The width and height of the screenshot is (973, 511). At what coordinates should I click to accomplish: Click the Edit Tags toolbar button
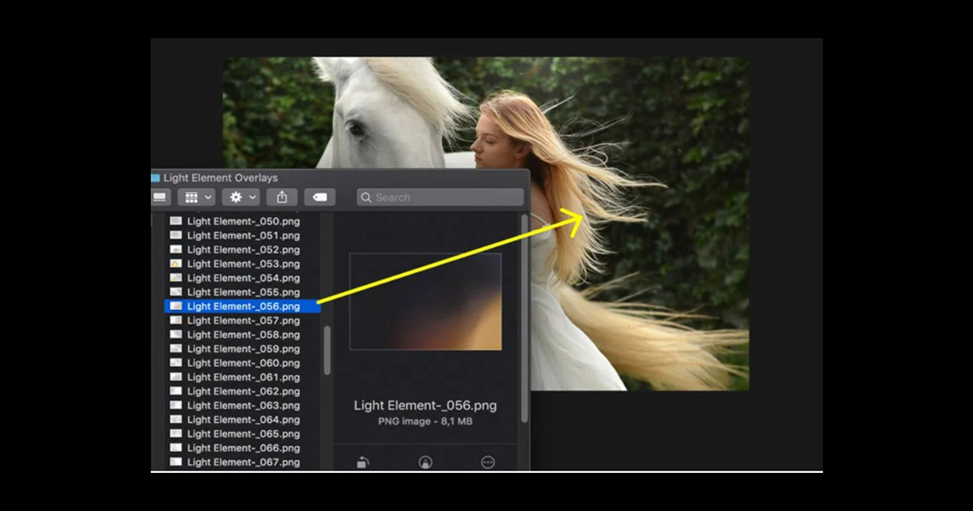(320, 197)
